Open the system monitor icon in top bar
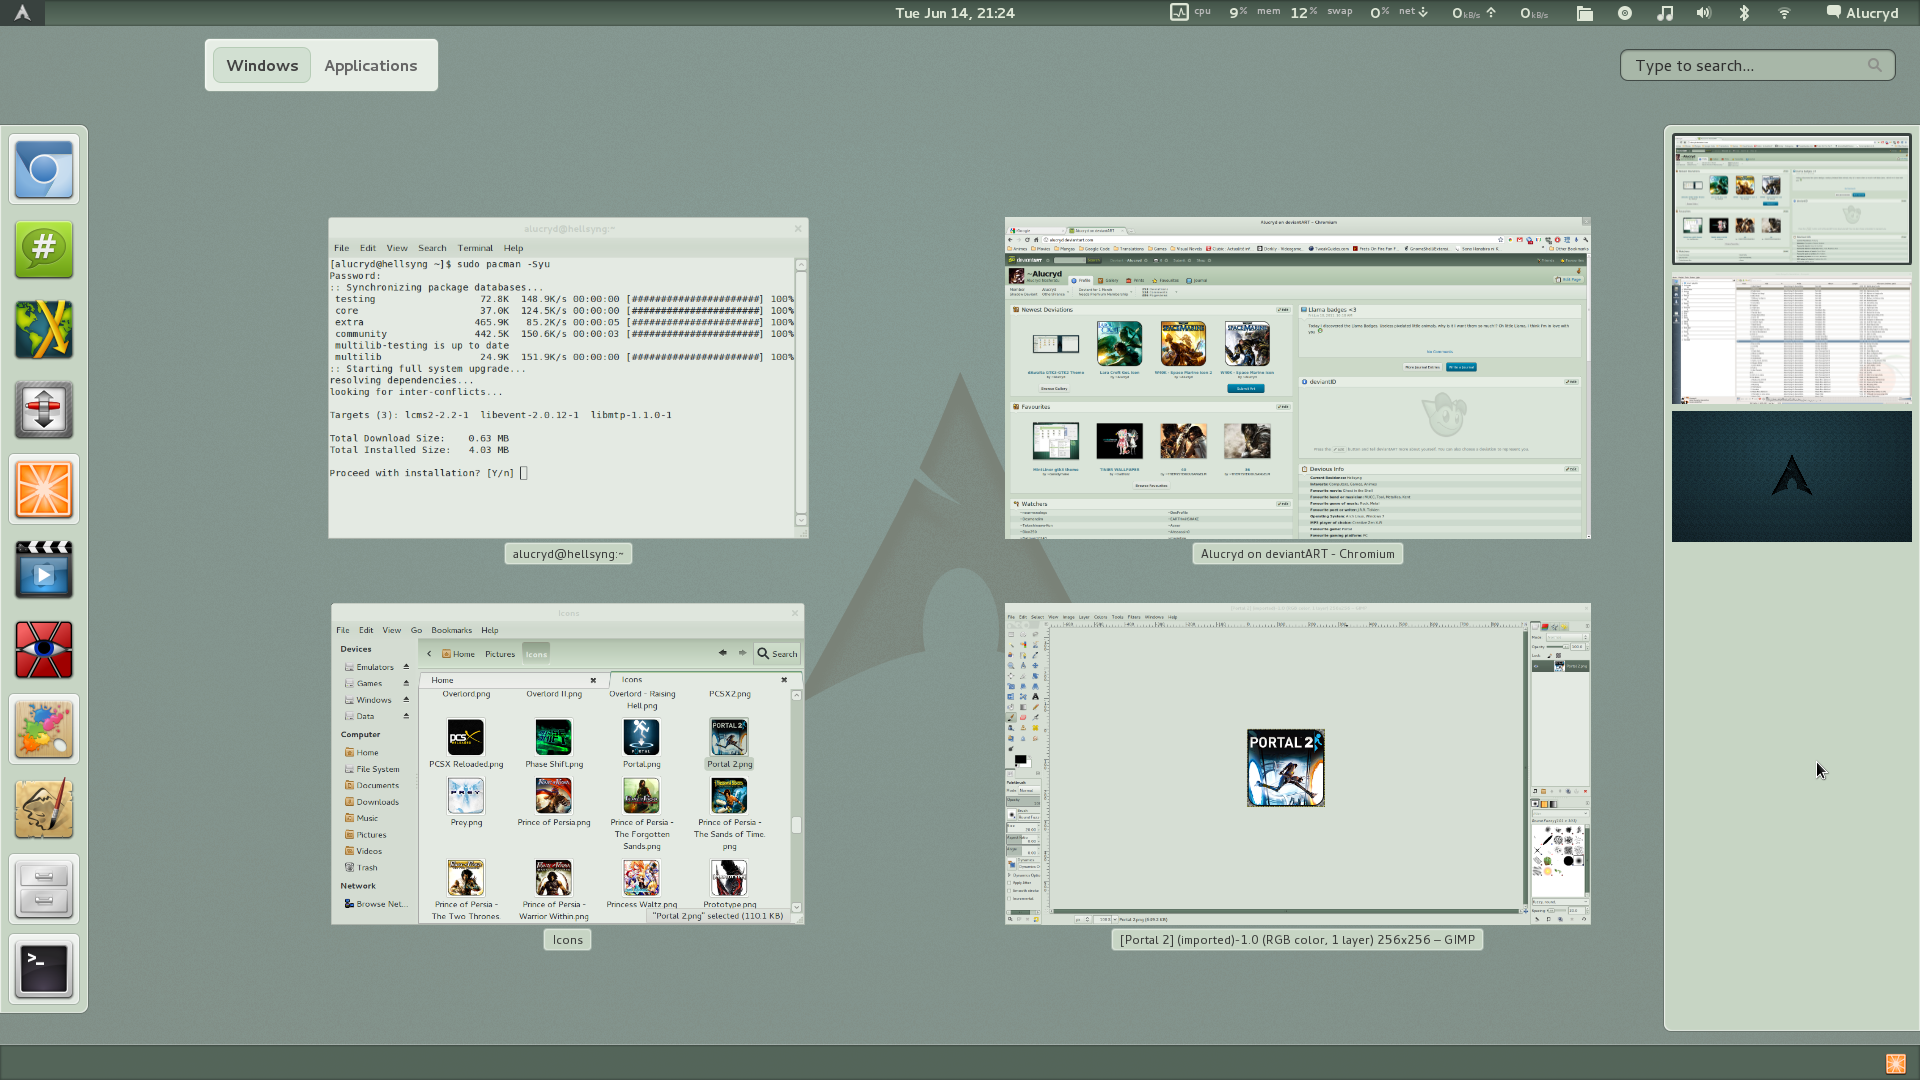The image size is (1920, 1080). pos(1179,12)
